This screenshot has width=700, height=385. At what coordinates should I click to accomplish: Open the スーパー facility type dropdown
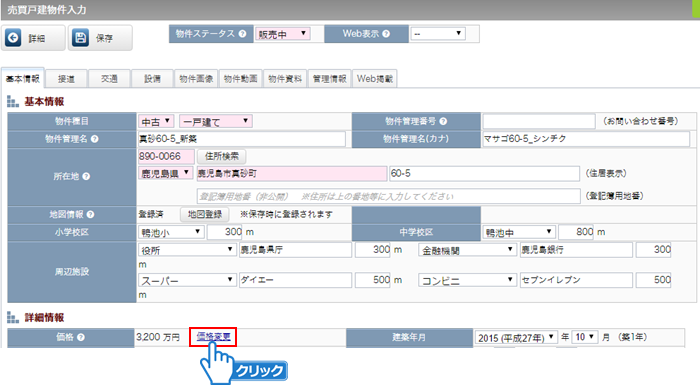click(187, 280)
